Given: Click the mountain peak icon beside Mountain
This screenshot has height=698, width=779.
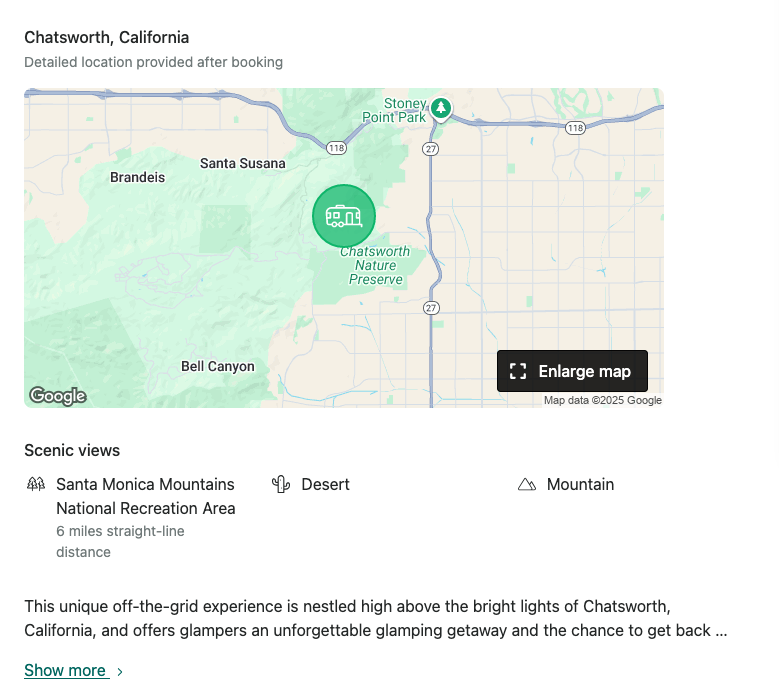Looking at the screenshot, I should point(527,485).
